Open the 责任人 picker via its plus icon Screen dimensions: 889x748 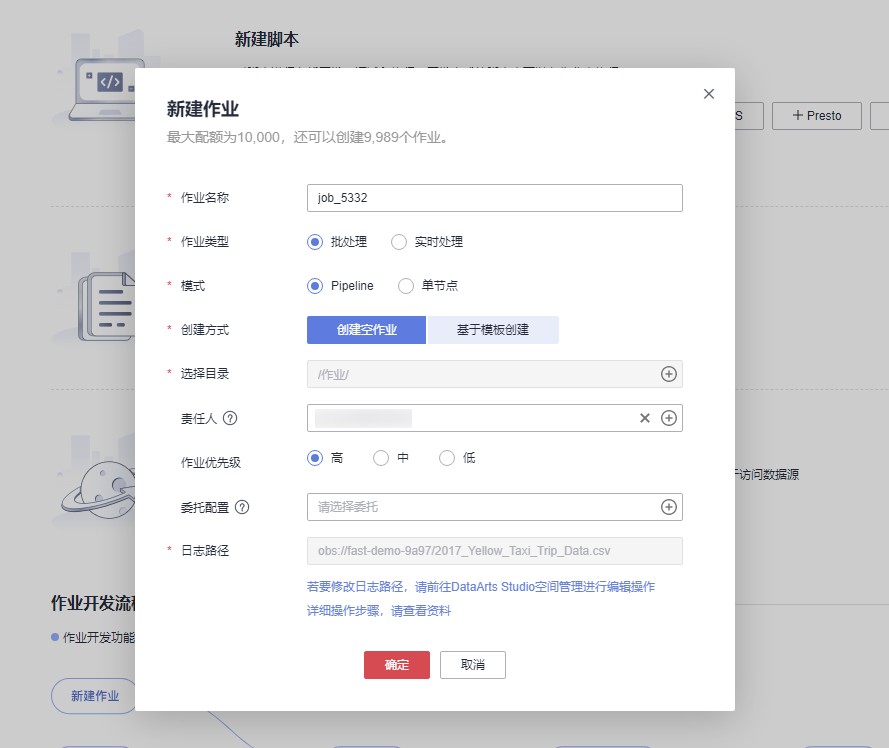click(x=669, y=418)
